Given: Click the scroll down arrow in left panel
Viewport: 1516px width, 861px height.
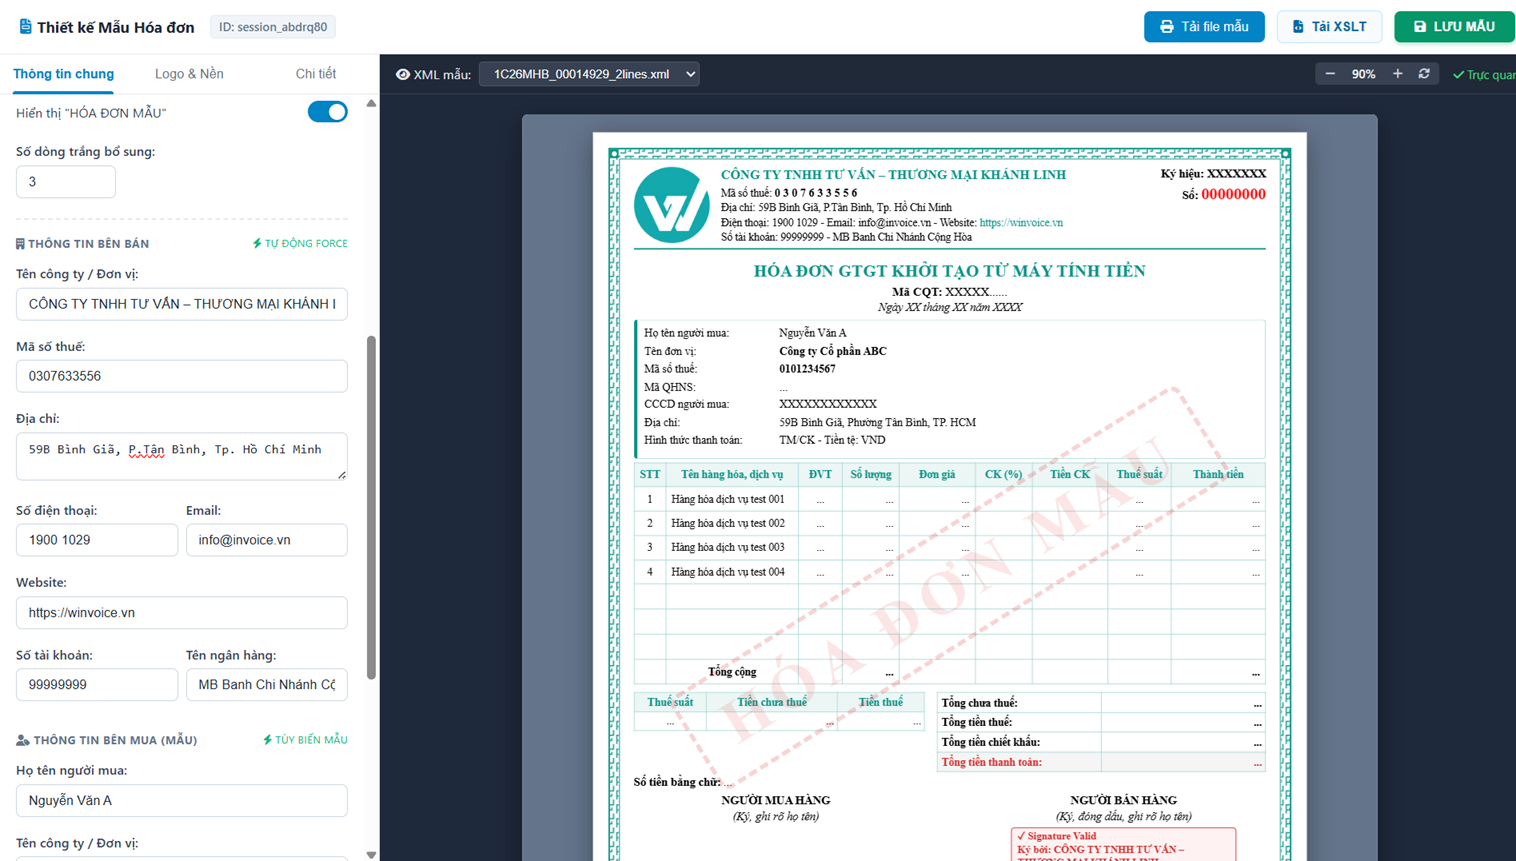Looking at the screenshot, I should 372,854.
